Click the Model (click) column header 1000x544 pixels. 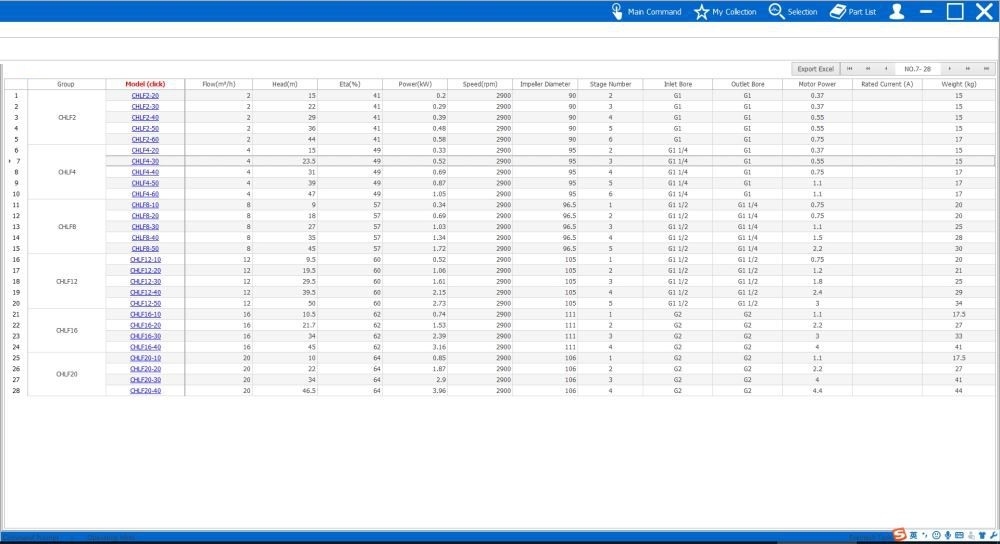(x=145, y=84)
